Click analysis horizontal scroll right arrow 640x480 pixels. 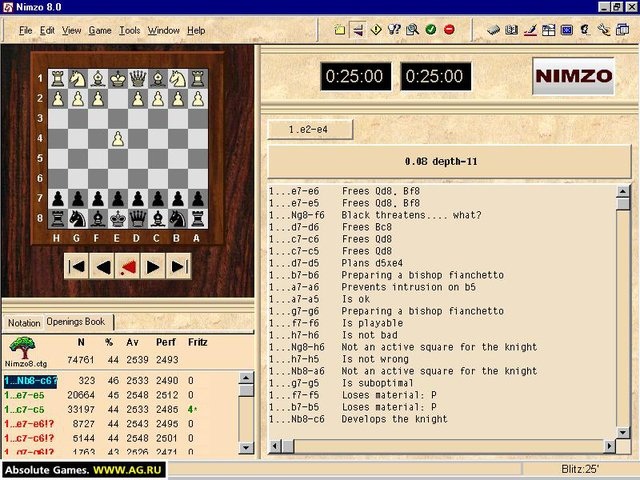pyautogui.click(x=609, y=447)
